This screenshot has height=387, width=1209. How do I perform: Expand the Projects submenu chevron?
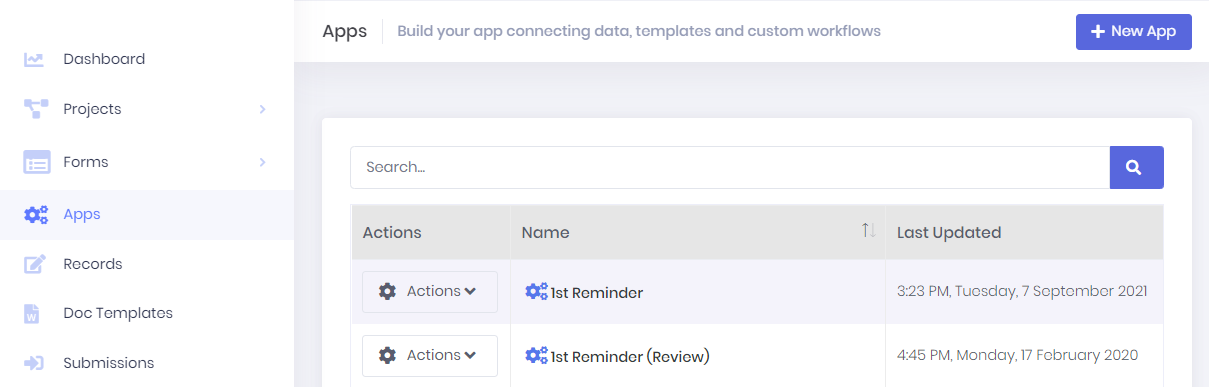tap(262, 109)
